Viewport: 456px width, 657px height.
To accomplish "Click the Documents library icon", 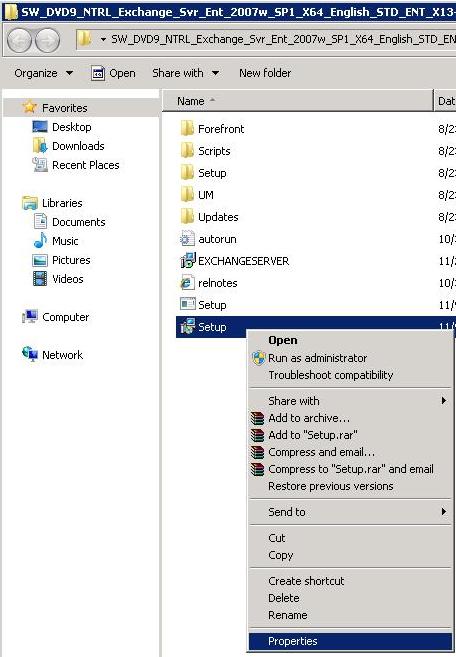I will coord(40,222).
